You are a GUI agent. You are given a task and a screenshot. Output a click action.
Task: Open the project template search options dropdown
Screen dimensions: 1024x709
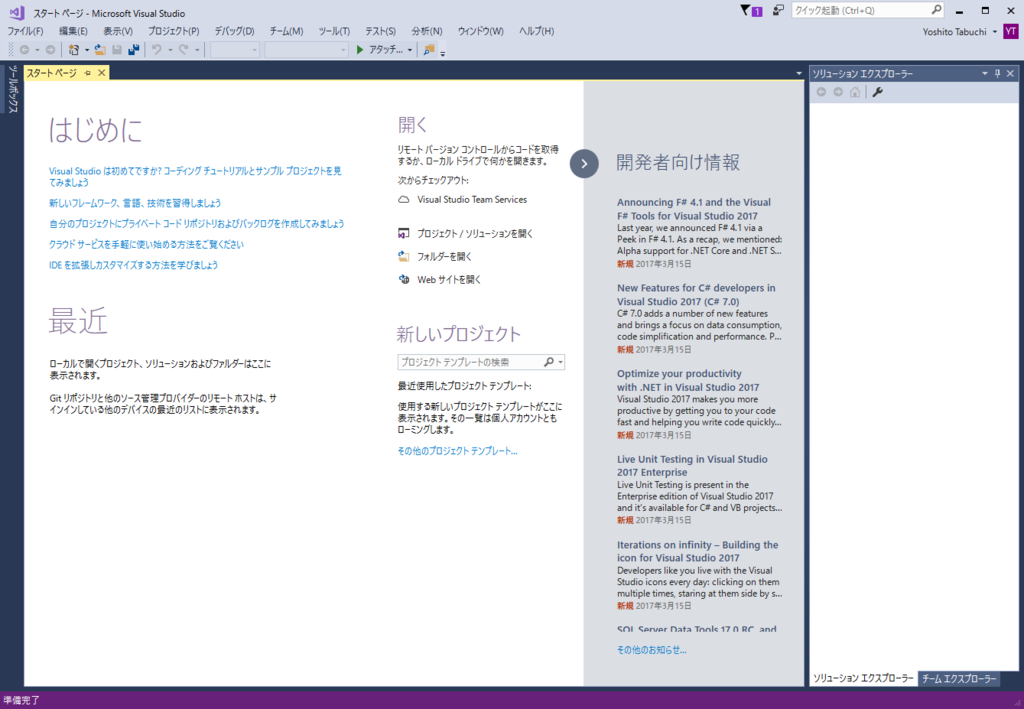coord(560,362)
